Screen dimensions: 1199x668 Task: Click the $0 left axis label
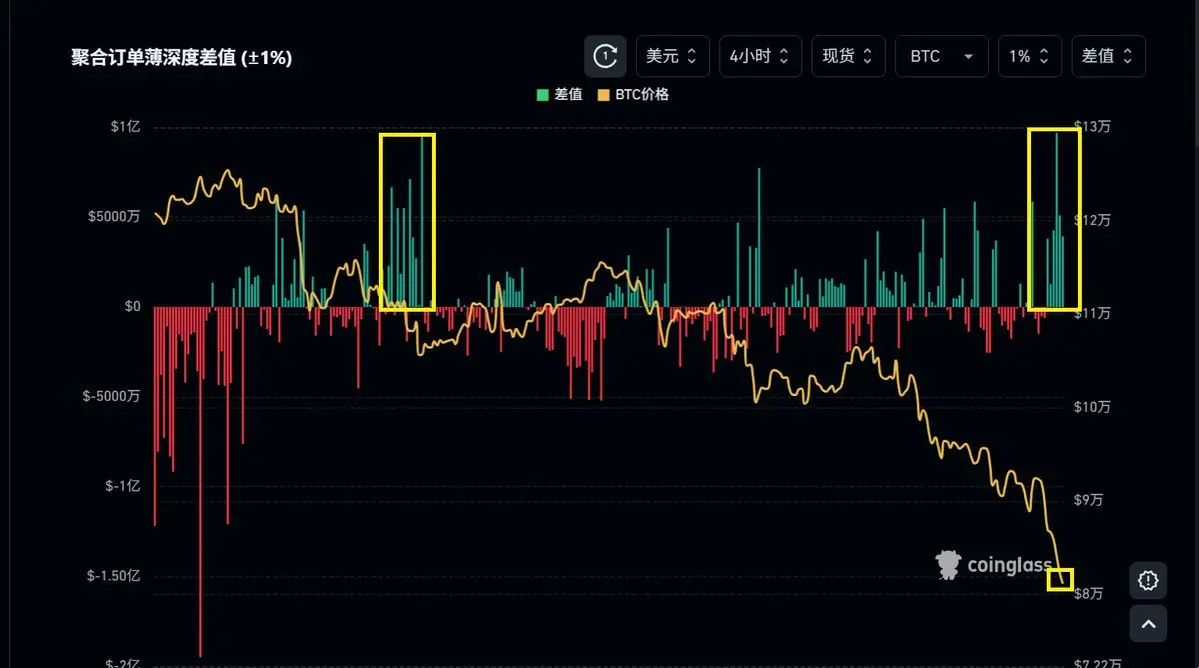point(132,306)
